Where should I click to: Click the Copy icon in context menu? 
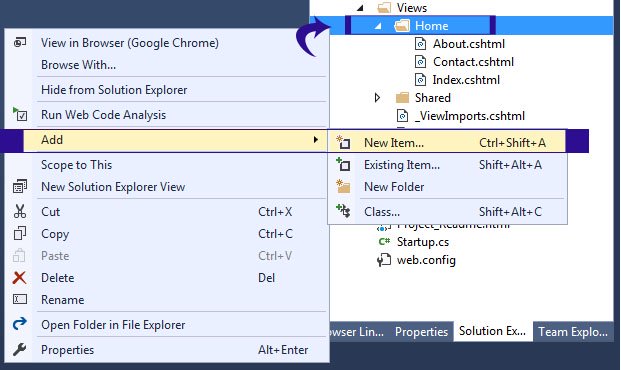point(19,233)
